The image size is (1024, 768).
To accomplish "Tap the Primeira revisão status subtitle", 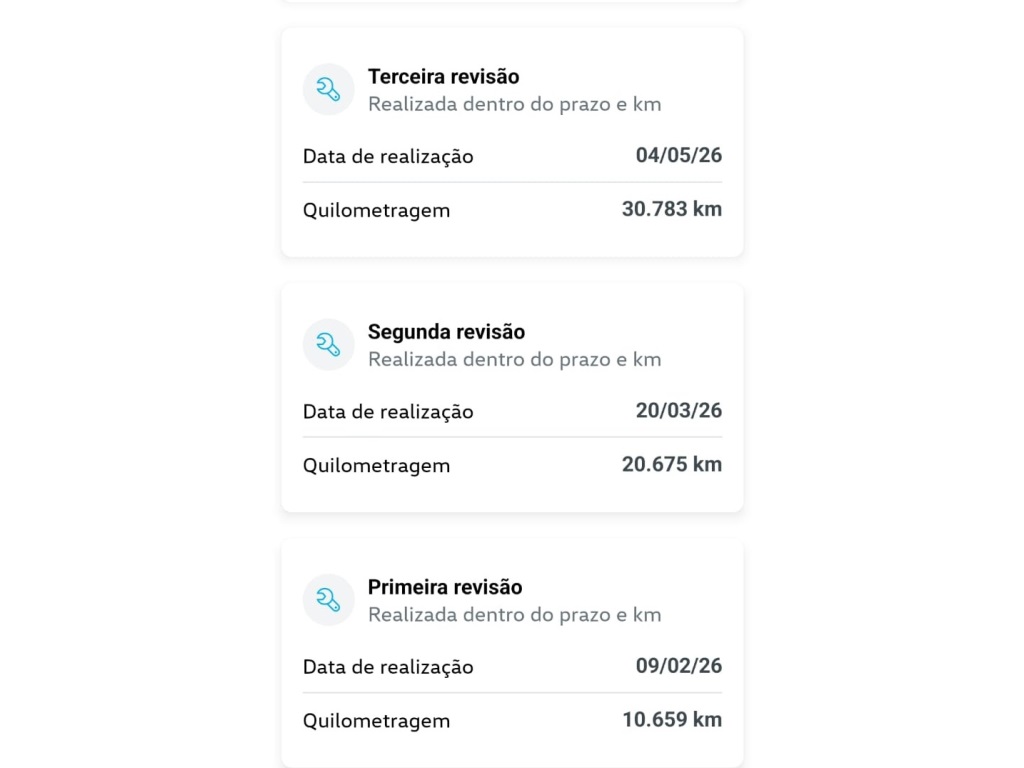I will (x=515, y=615).
